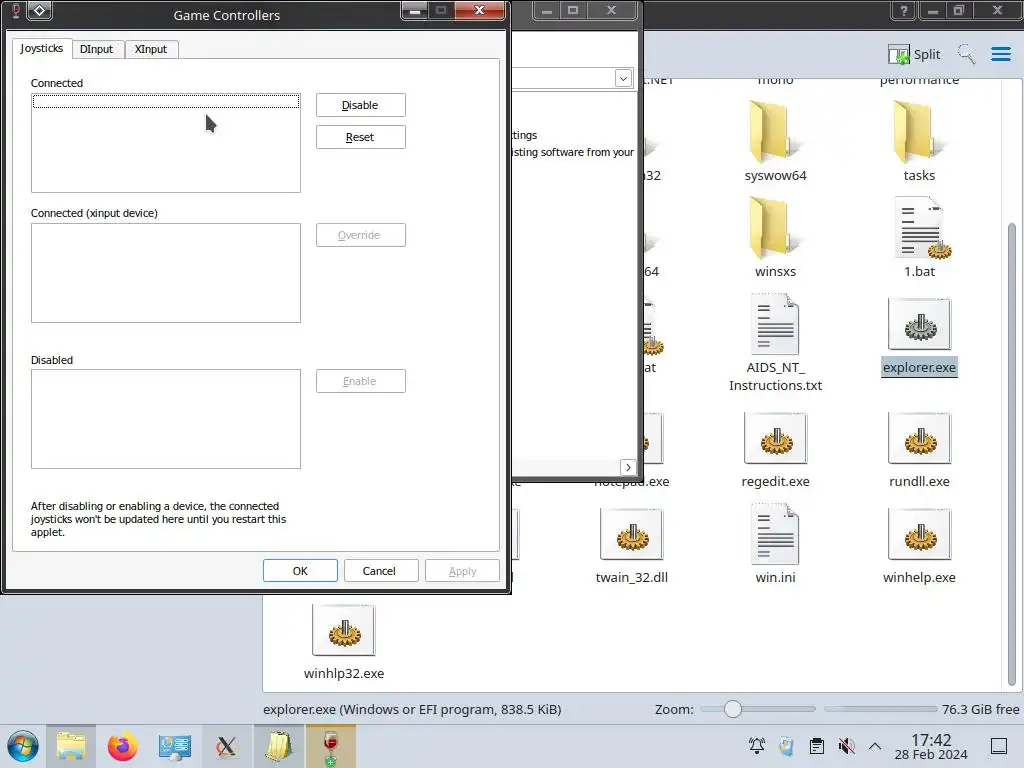Click the muted volume tray icon
The width and height of the screenshot is (1024, 768).
point(846,746)
